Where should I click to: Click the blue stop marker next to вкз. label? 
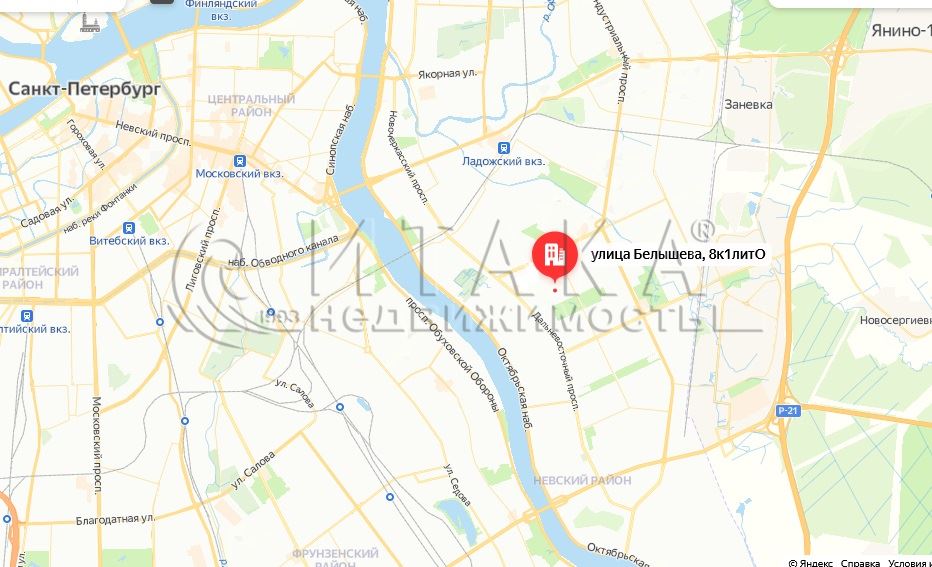(x=271, y=312)
